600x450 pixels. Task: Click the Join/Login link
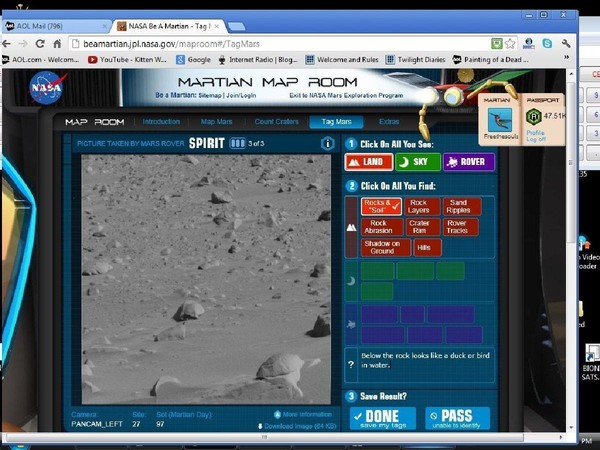(x=241, y=95)
